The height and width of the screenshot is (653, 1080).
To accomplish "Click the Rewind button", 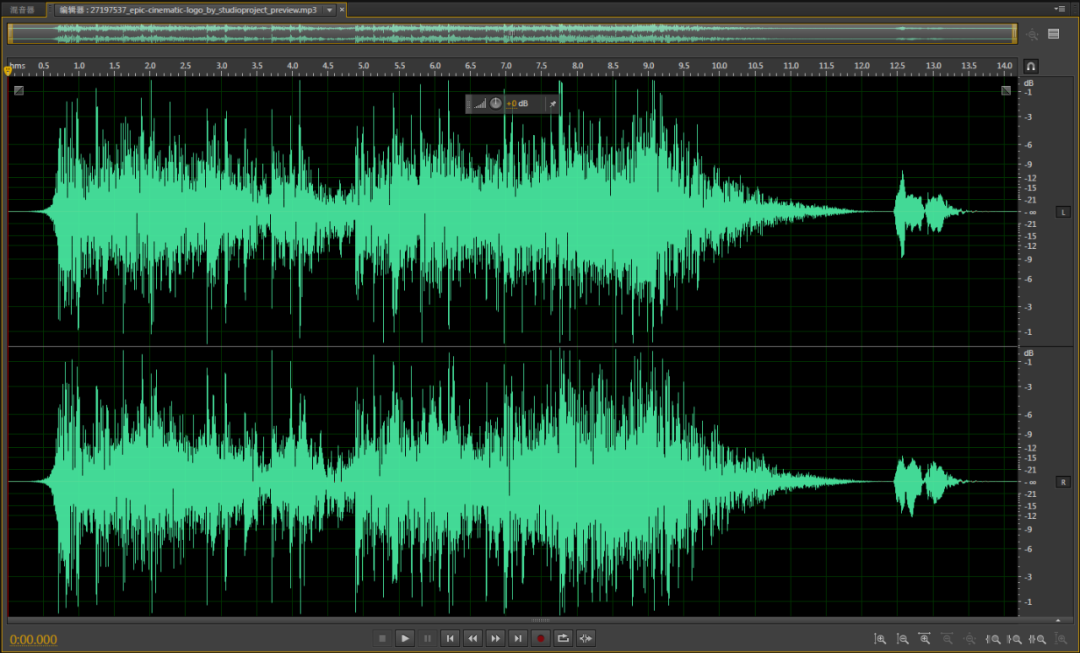I will click(472, 639).
